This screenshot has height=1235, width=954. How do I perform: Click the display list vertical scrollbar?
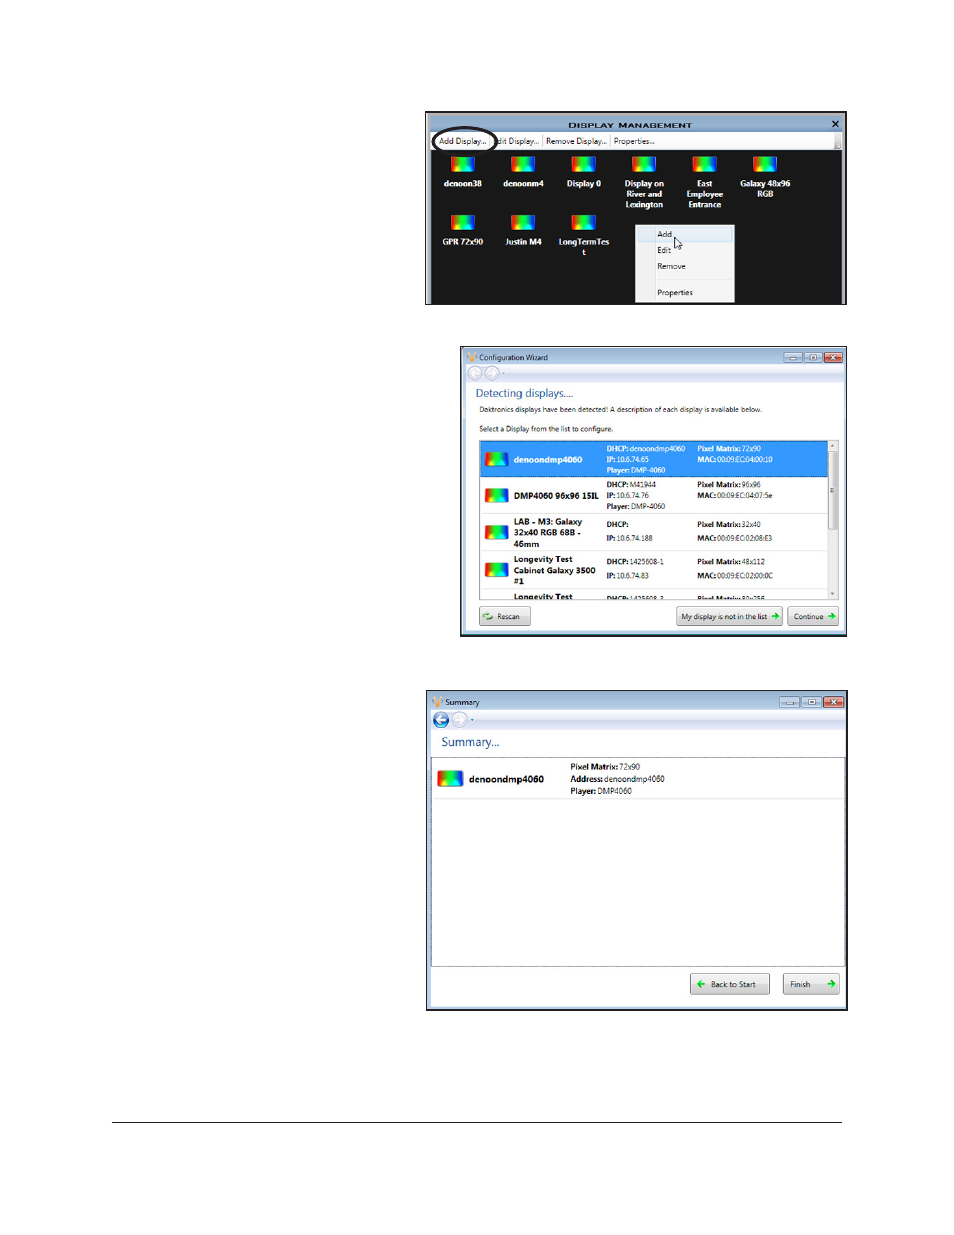(833, 520)
